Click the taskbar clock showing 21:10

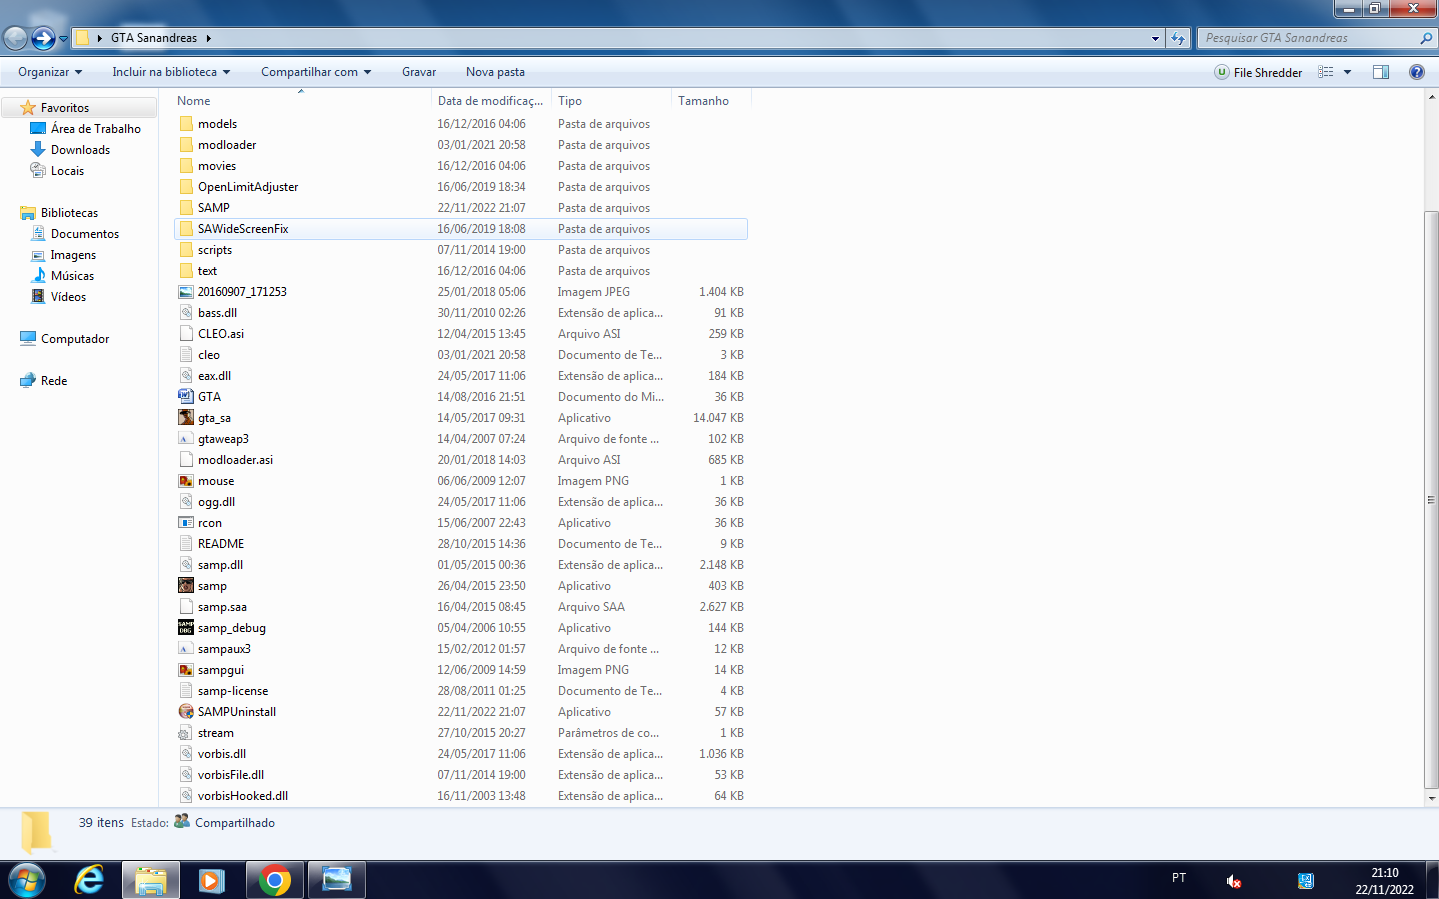[x=1385, y=873]
